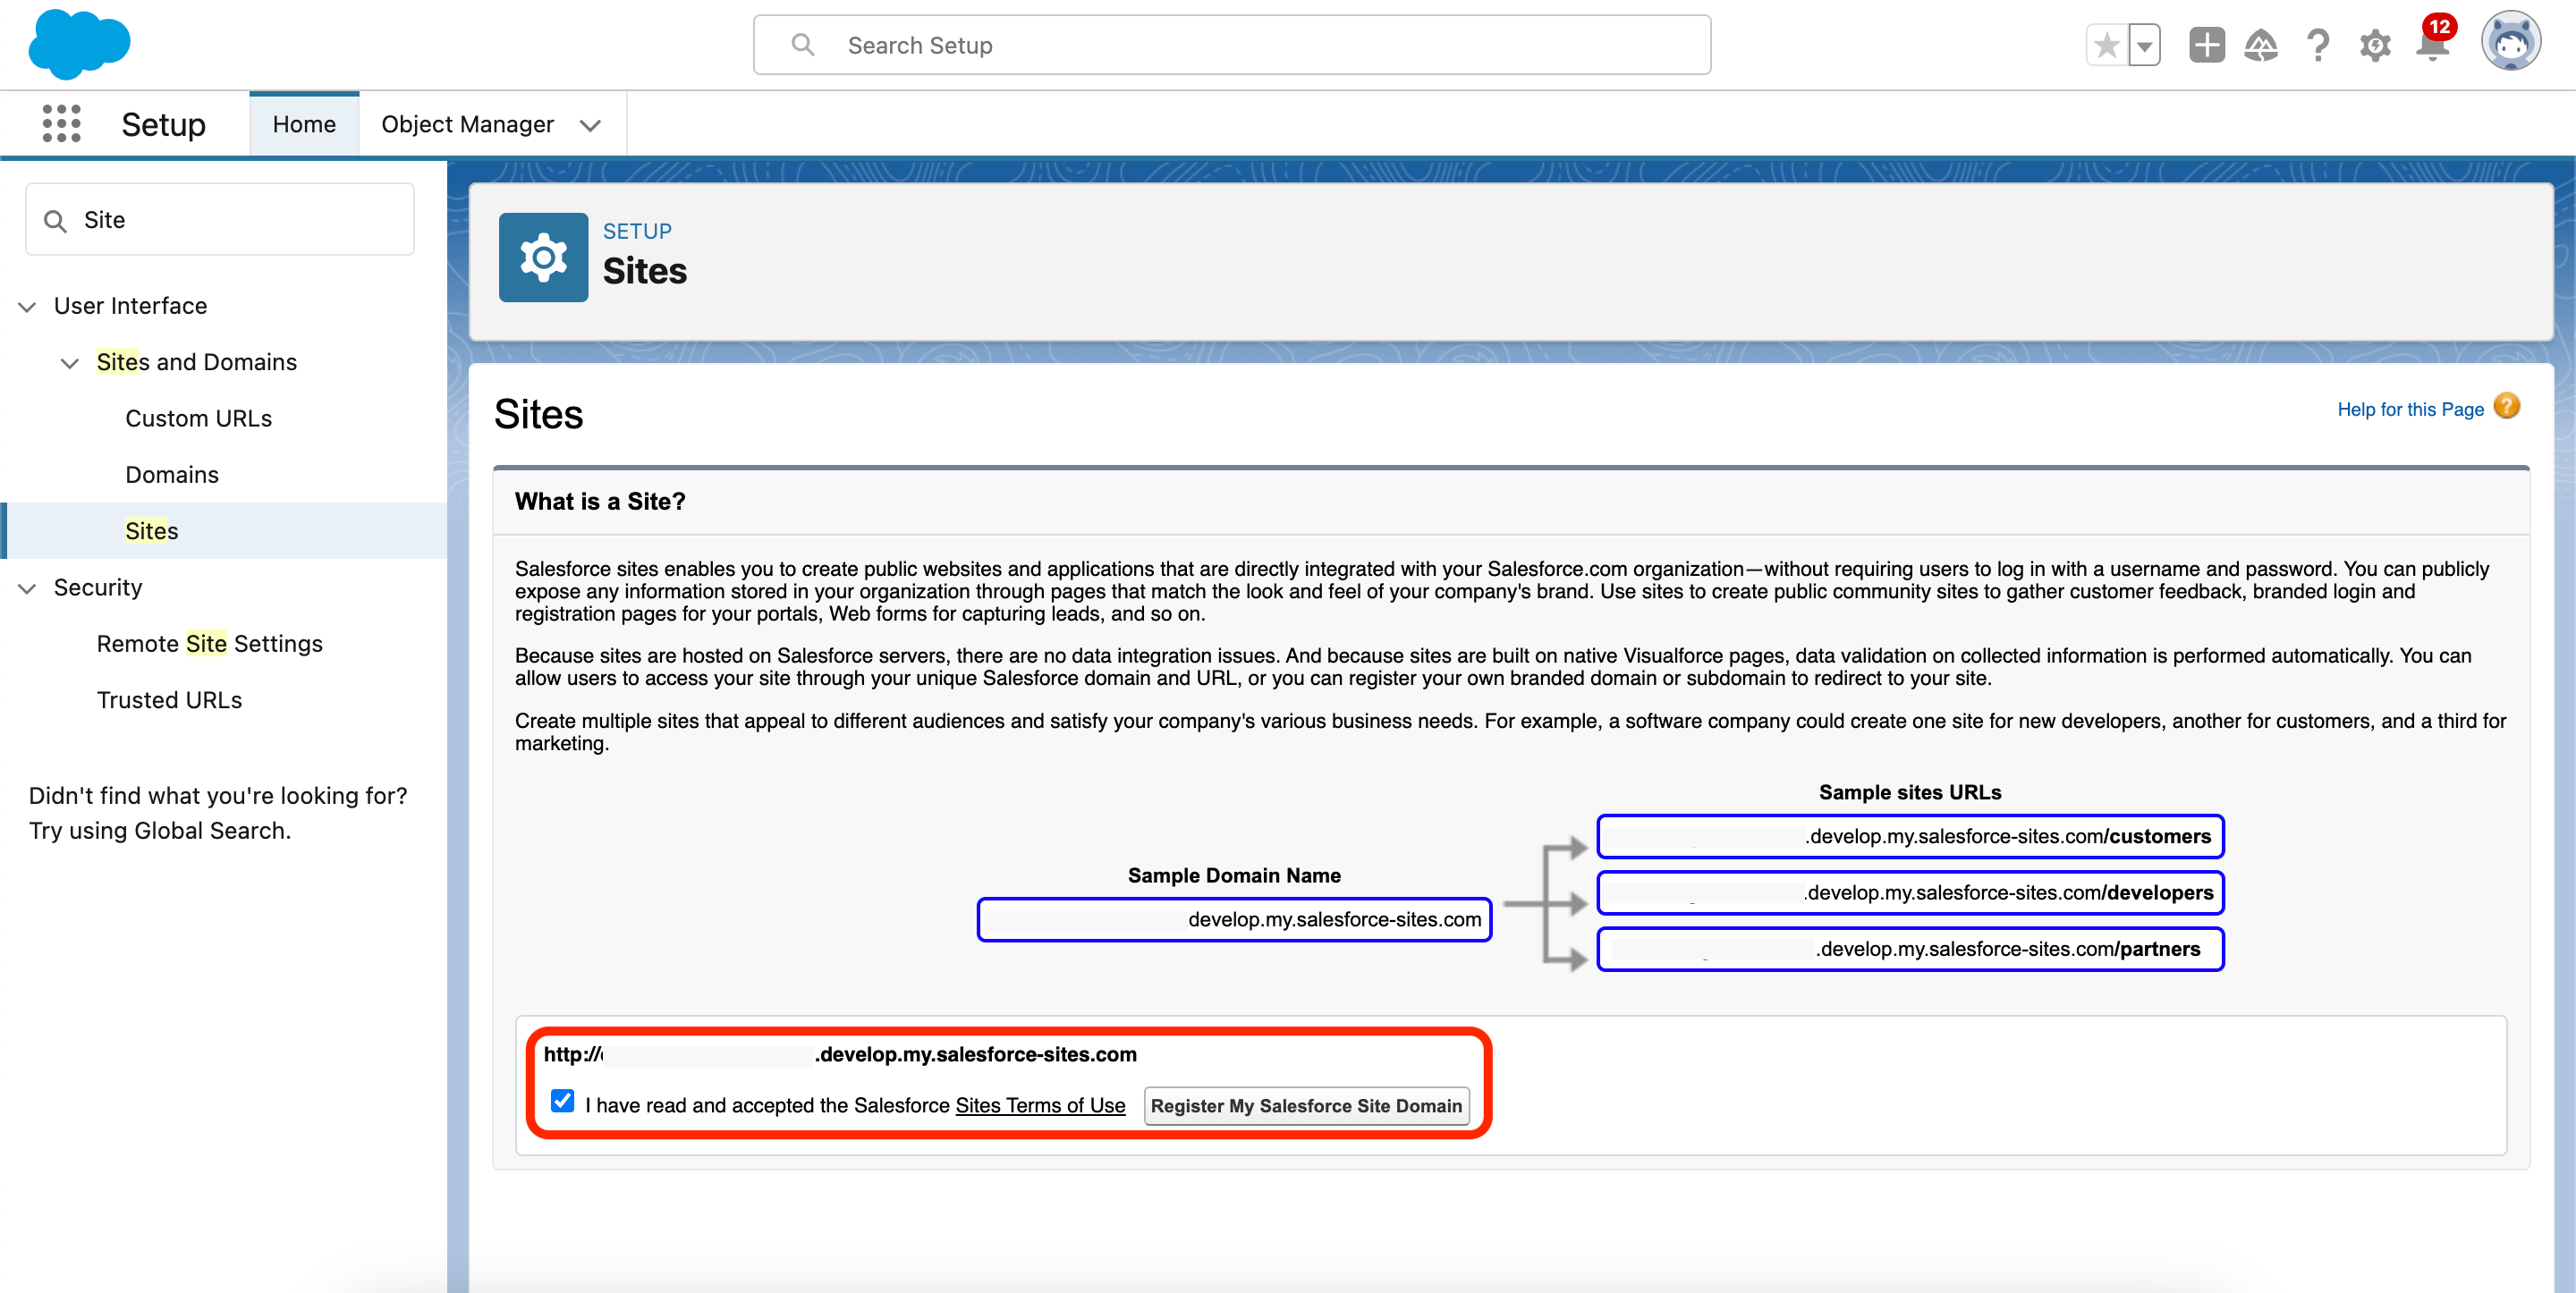
Task: Click the search icon in Search Setup
Action: pos(802,45)
